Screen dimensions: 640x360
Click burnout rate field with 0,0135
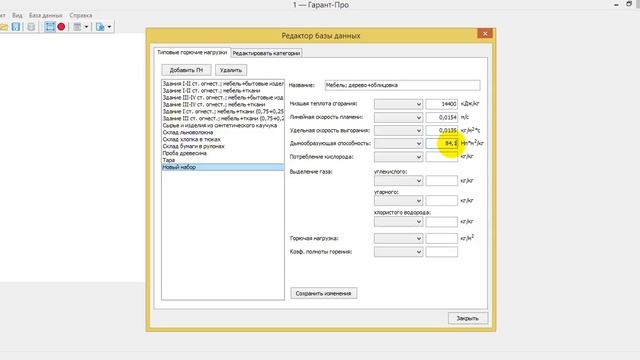(442, 131)
